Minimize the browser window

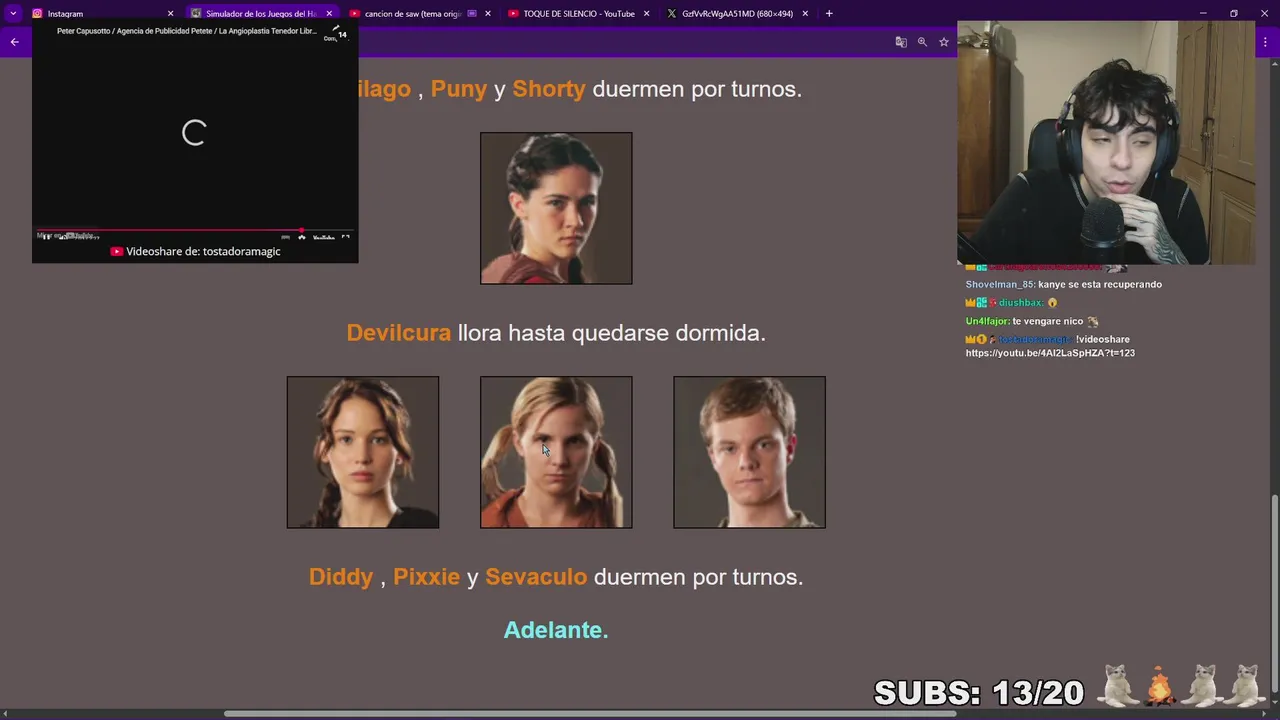pyautogui.click(x=1203, y=14)
